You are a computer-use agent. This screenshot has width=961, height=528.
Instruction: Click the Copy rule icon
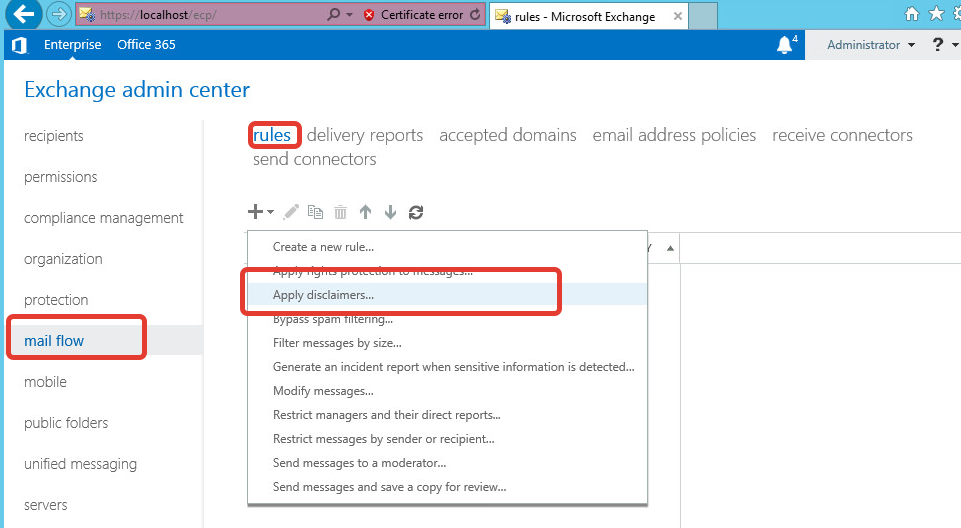(x=315, y=212)
